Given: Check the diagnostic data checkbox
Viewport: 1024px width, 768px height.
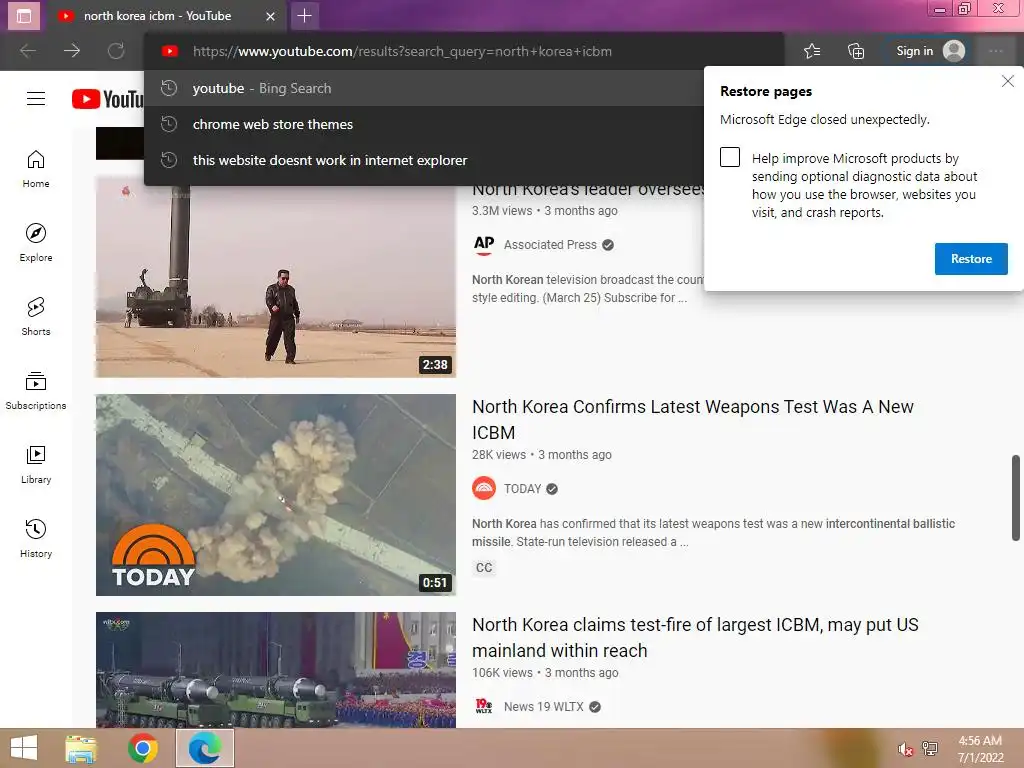Looking at the screenshot, I should click(730, 157).
